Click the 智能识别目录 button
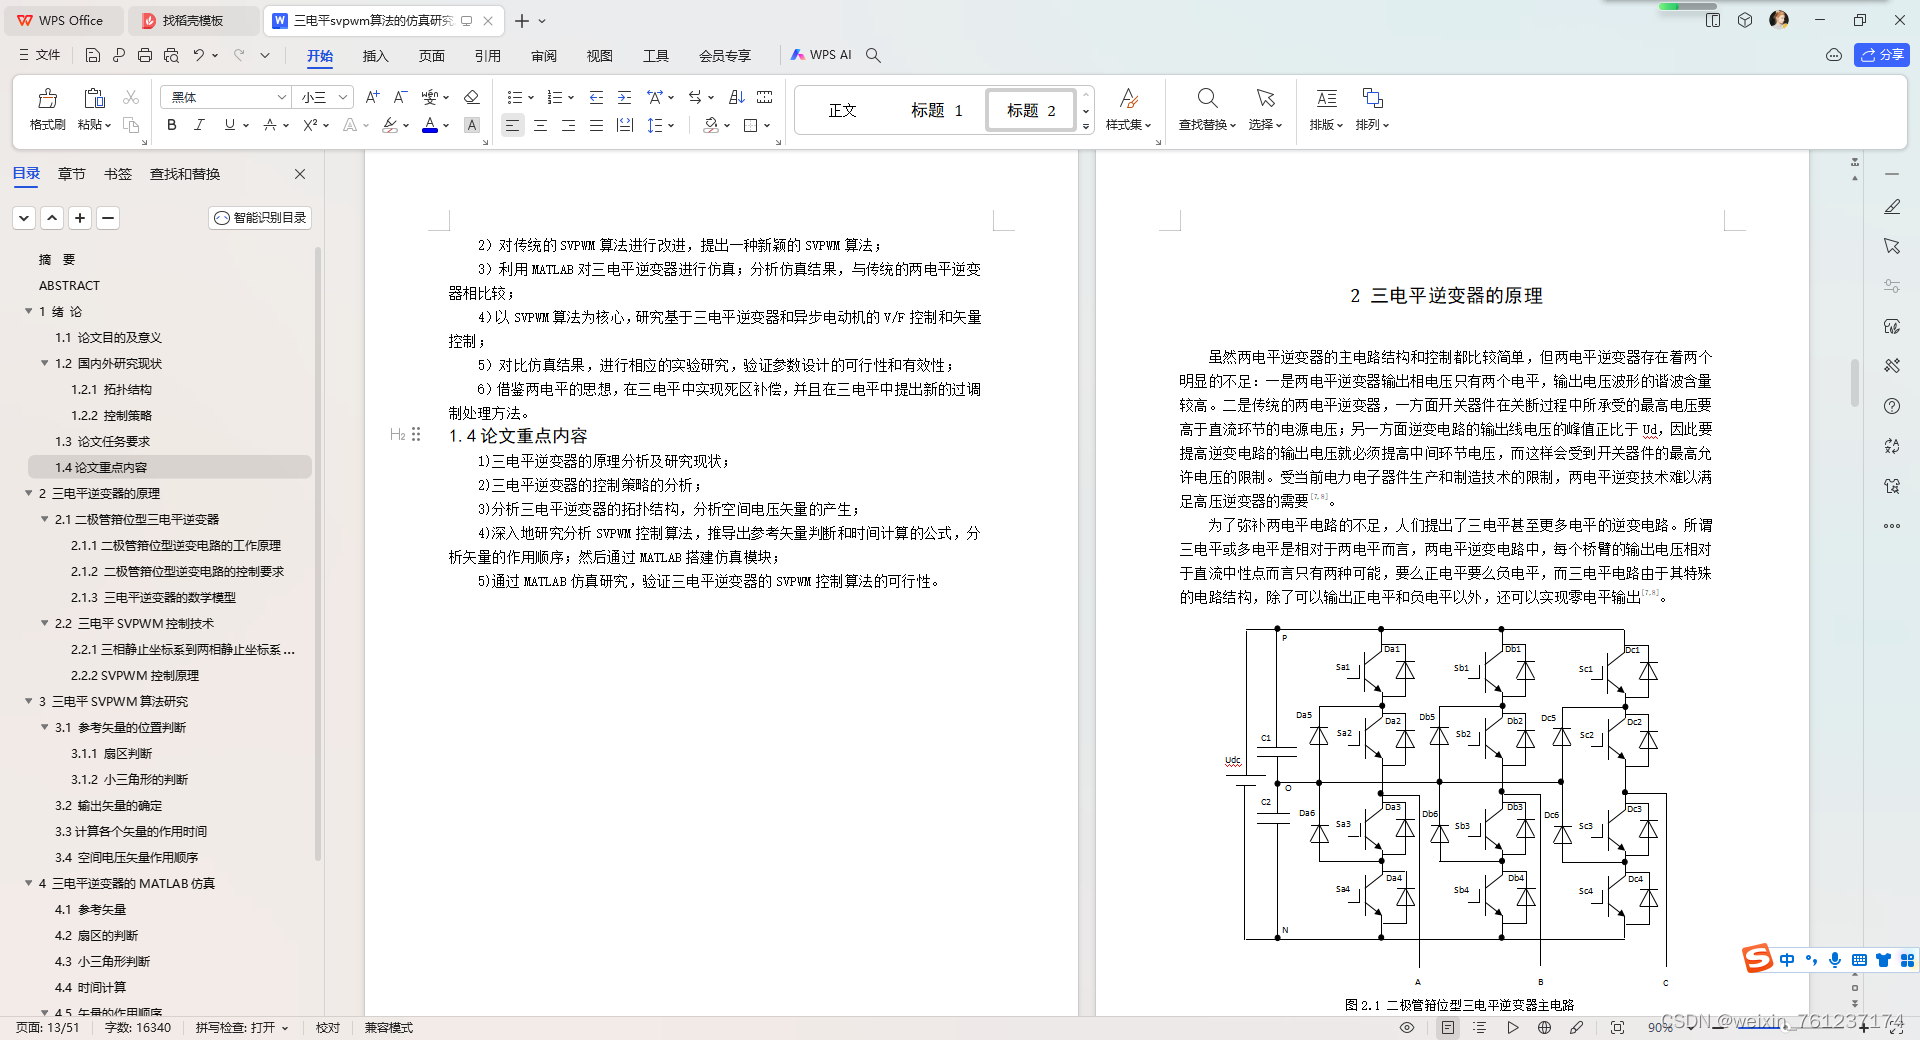This screenshot has width=1920, height=1040. (259, 218)
